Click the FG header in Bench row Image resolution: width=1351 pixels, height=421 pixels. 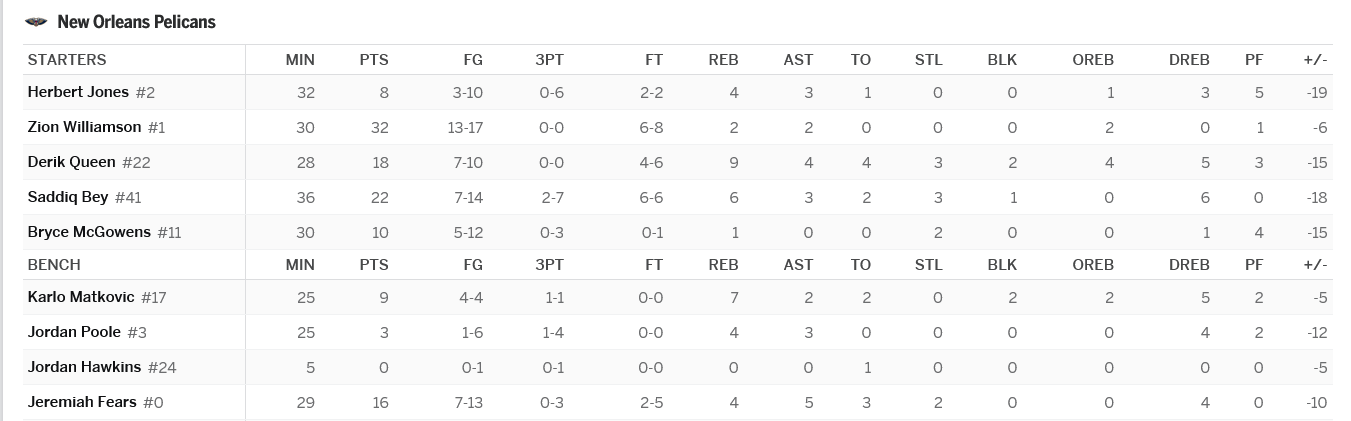473,265
